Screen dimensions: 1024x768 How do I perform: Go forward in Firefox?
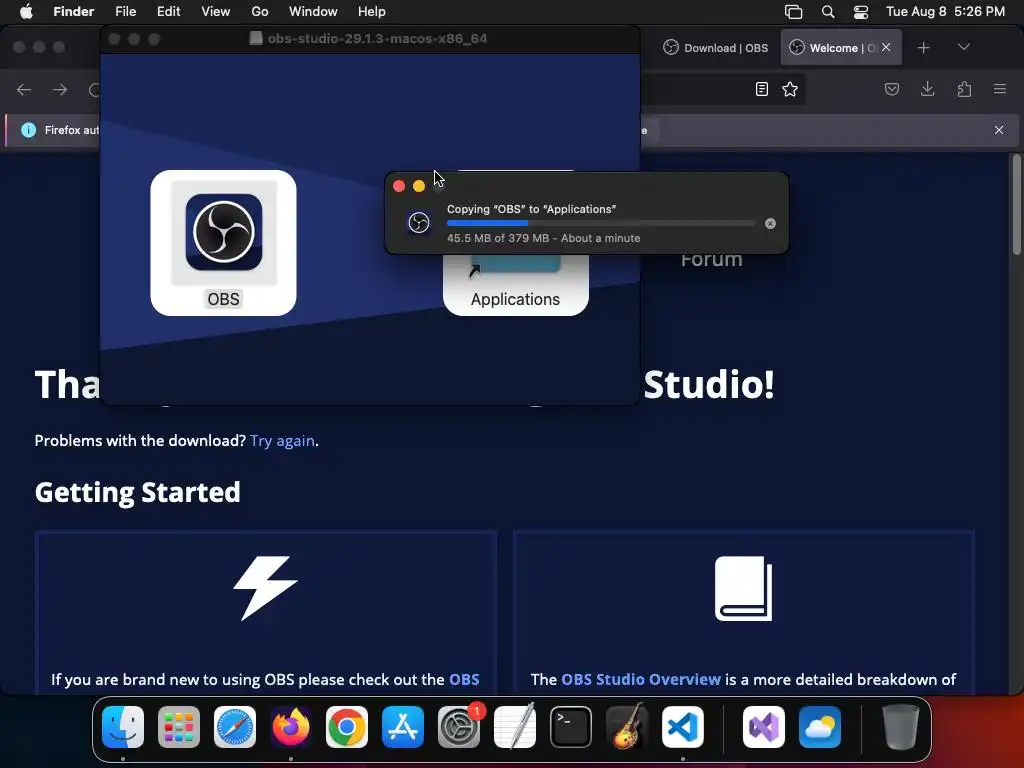(x=60, y=89)
